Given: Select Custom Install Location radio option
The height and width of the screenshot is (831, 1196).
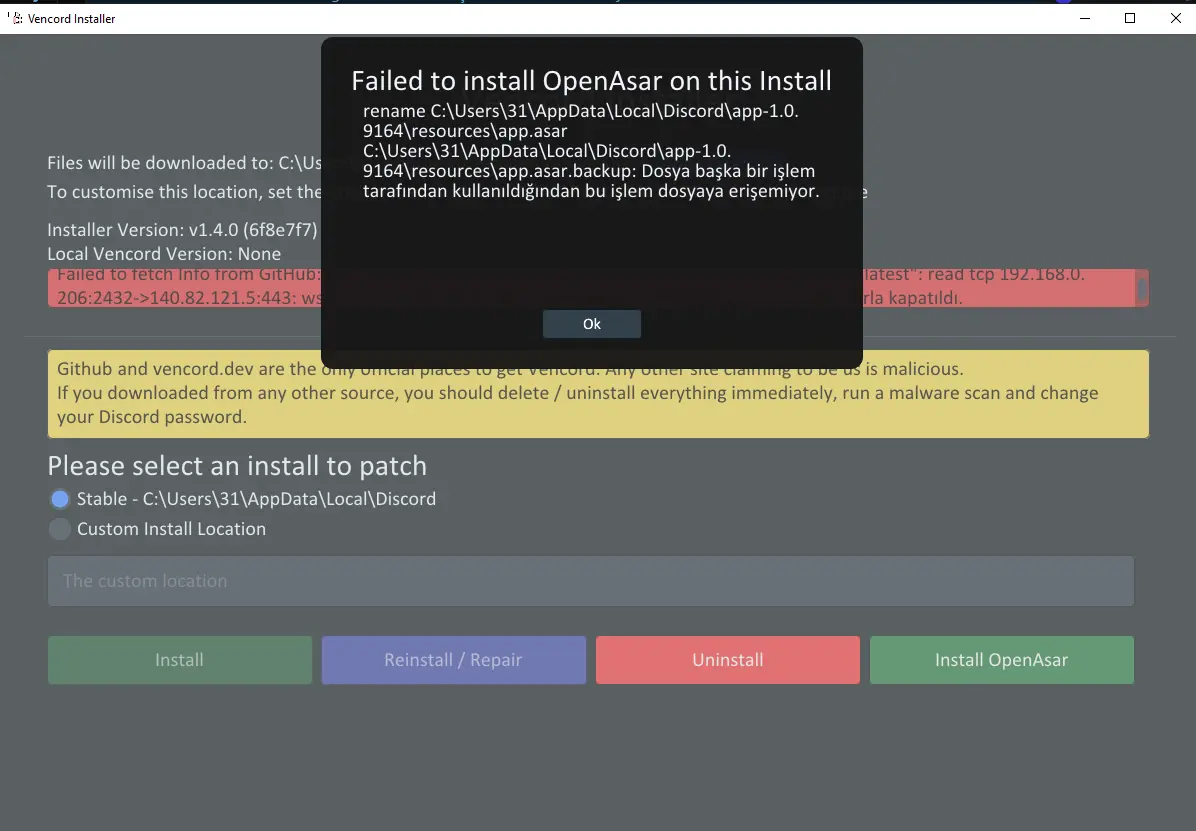Looking at the screenshot, I should tap(59, 529).
